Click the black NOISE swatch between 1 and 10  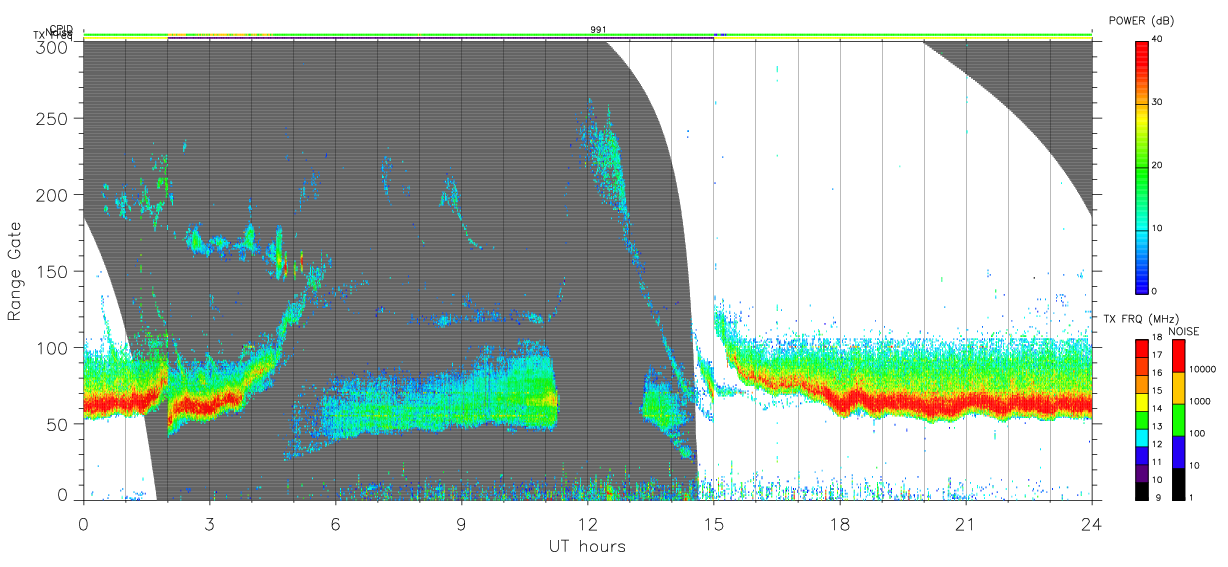coord(1177,484)
